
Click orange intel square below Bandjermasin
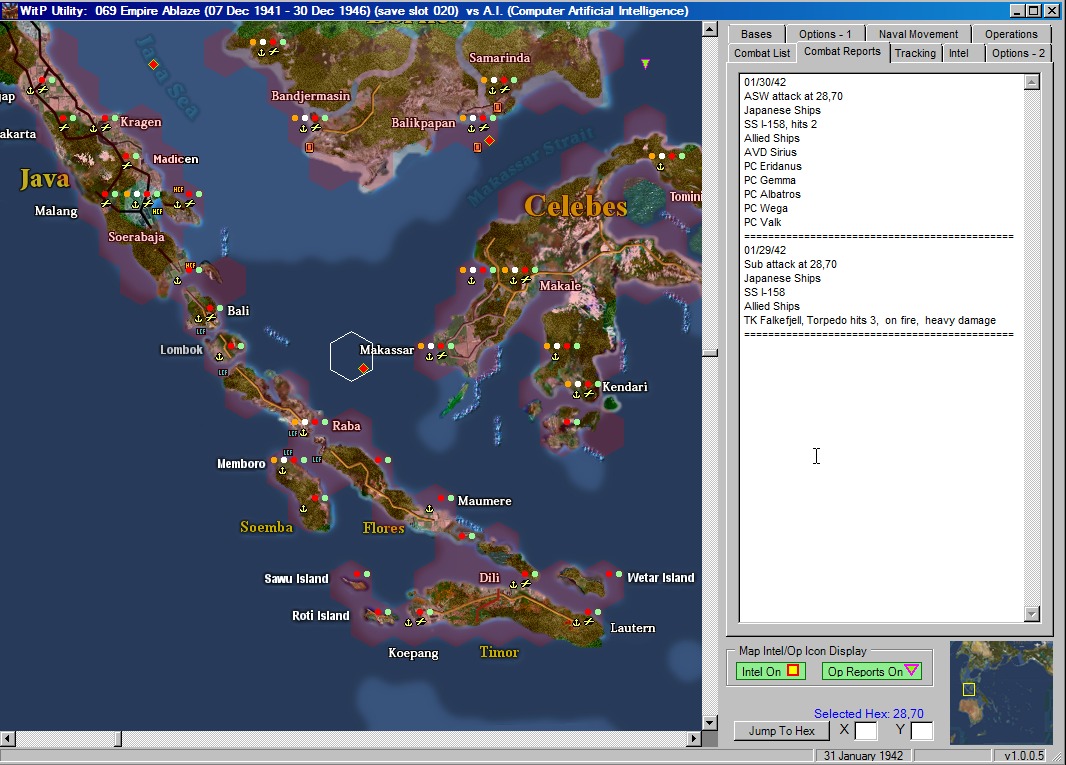tap(310, 147)
